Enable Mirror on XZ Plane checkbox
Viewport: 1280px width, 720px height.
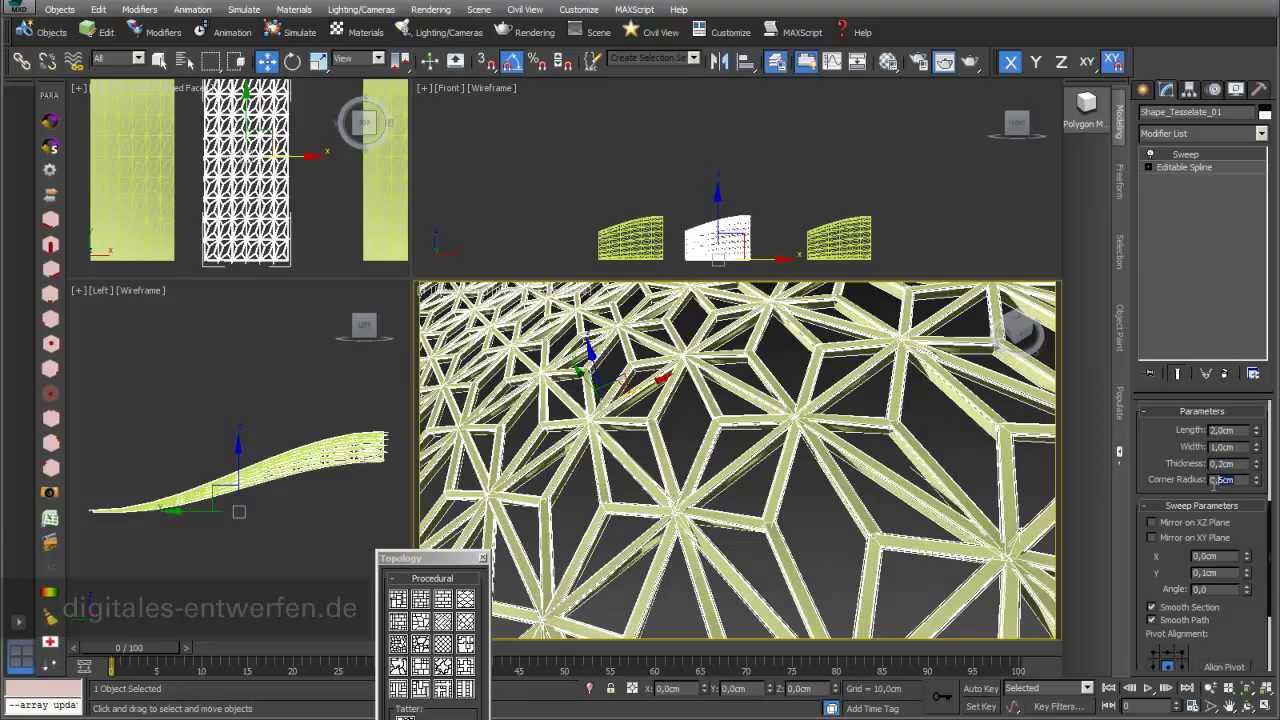click(1151, 522)
